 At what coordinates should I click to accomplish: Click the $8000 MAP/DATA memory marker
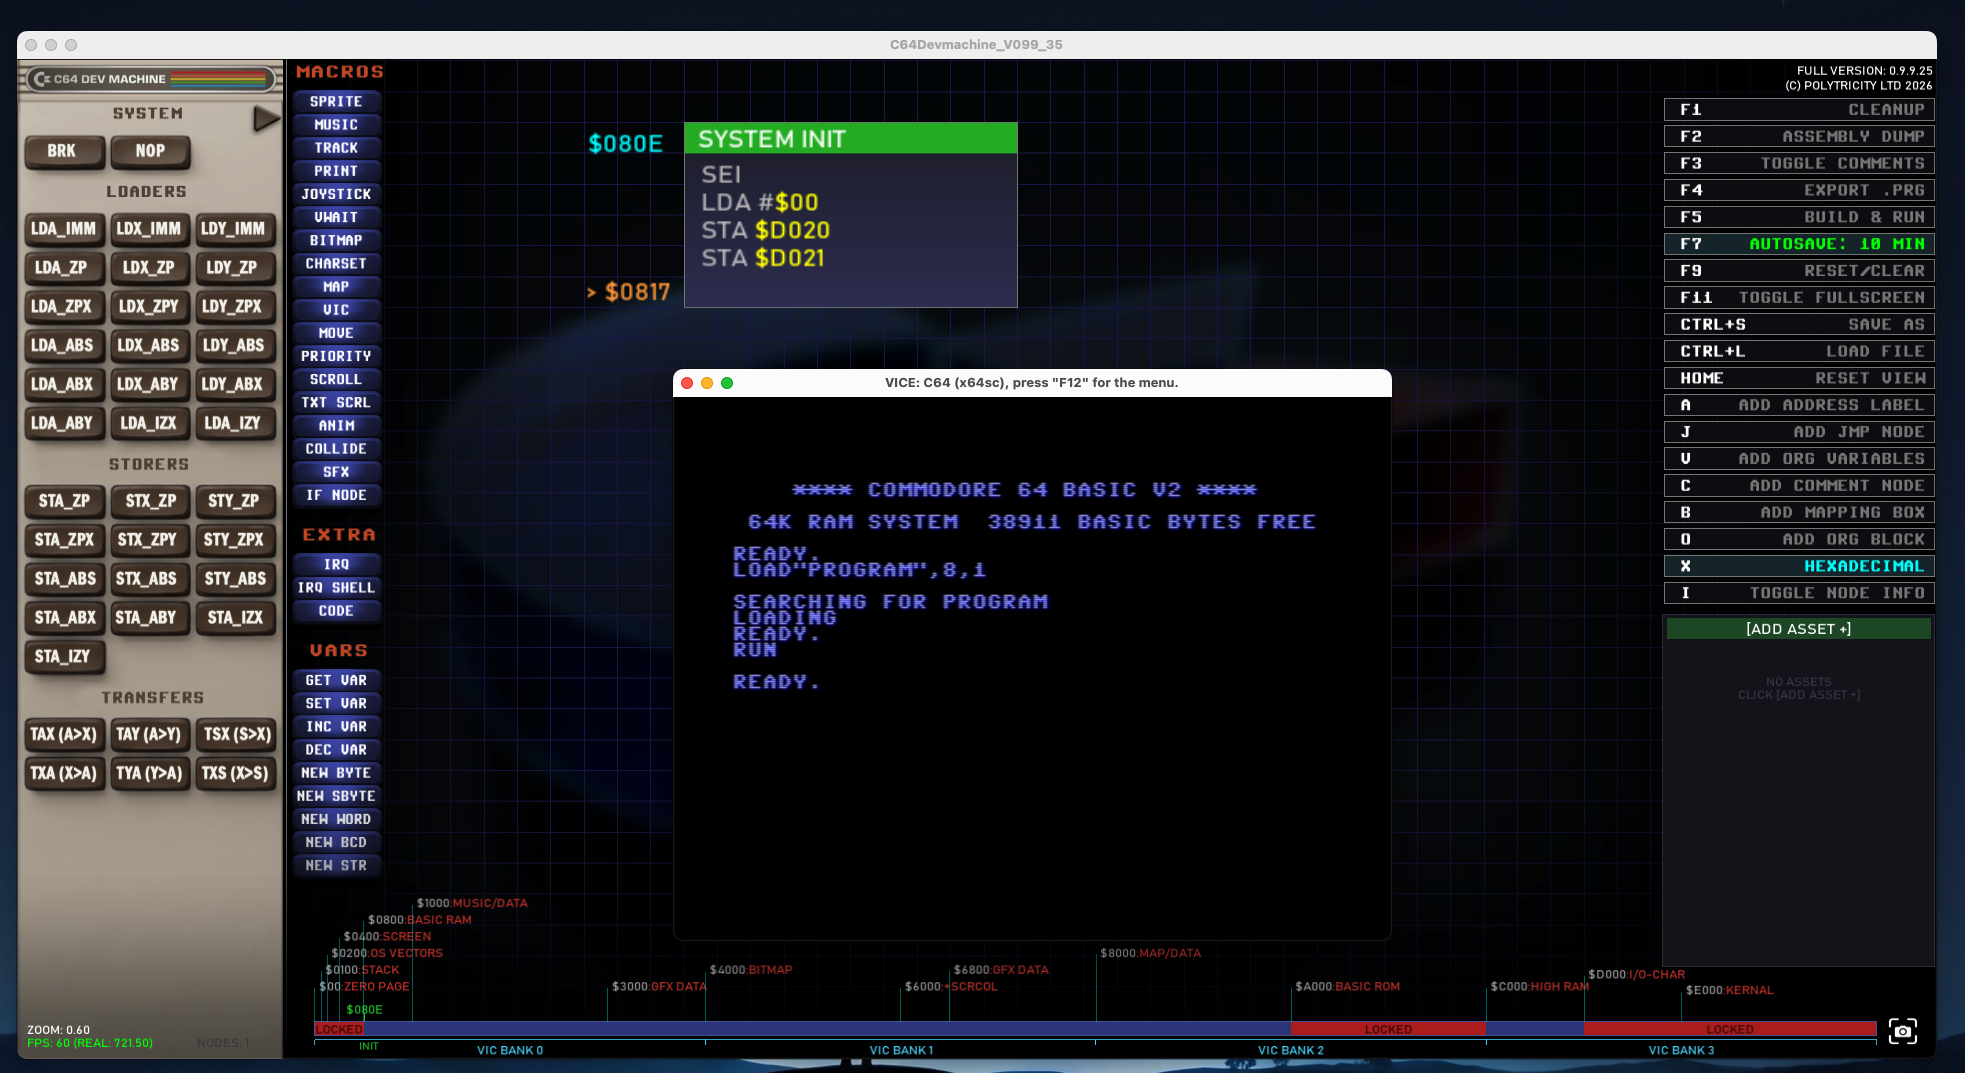[x=1150, y=953]
